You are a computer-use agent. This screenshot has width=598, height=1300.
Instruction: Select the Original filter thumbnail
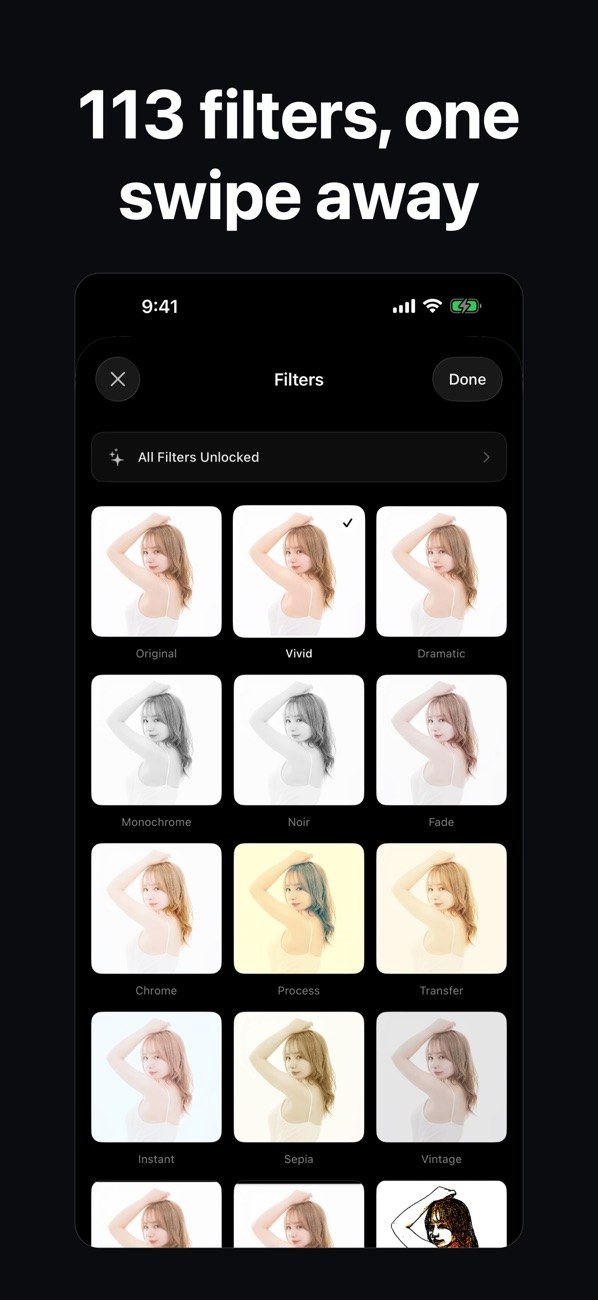(x=156, y=571)
